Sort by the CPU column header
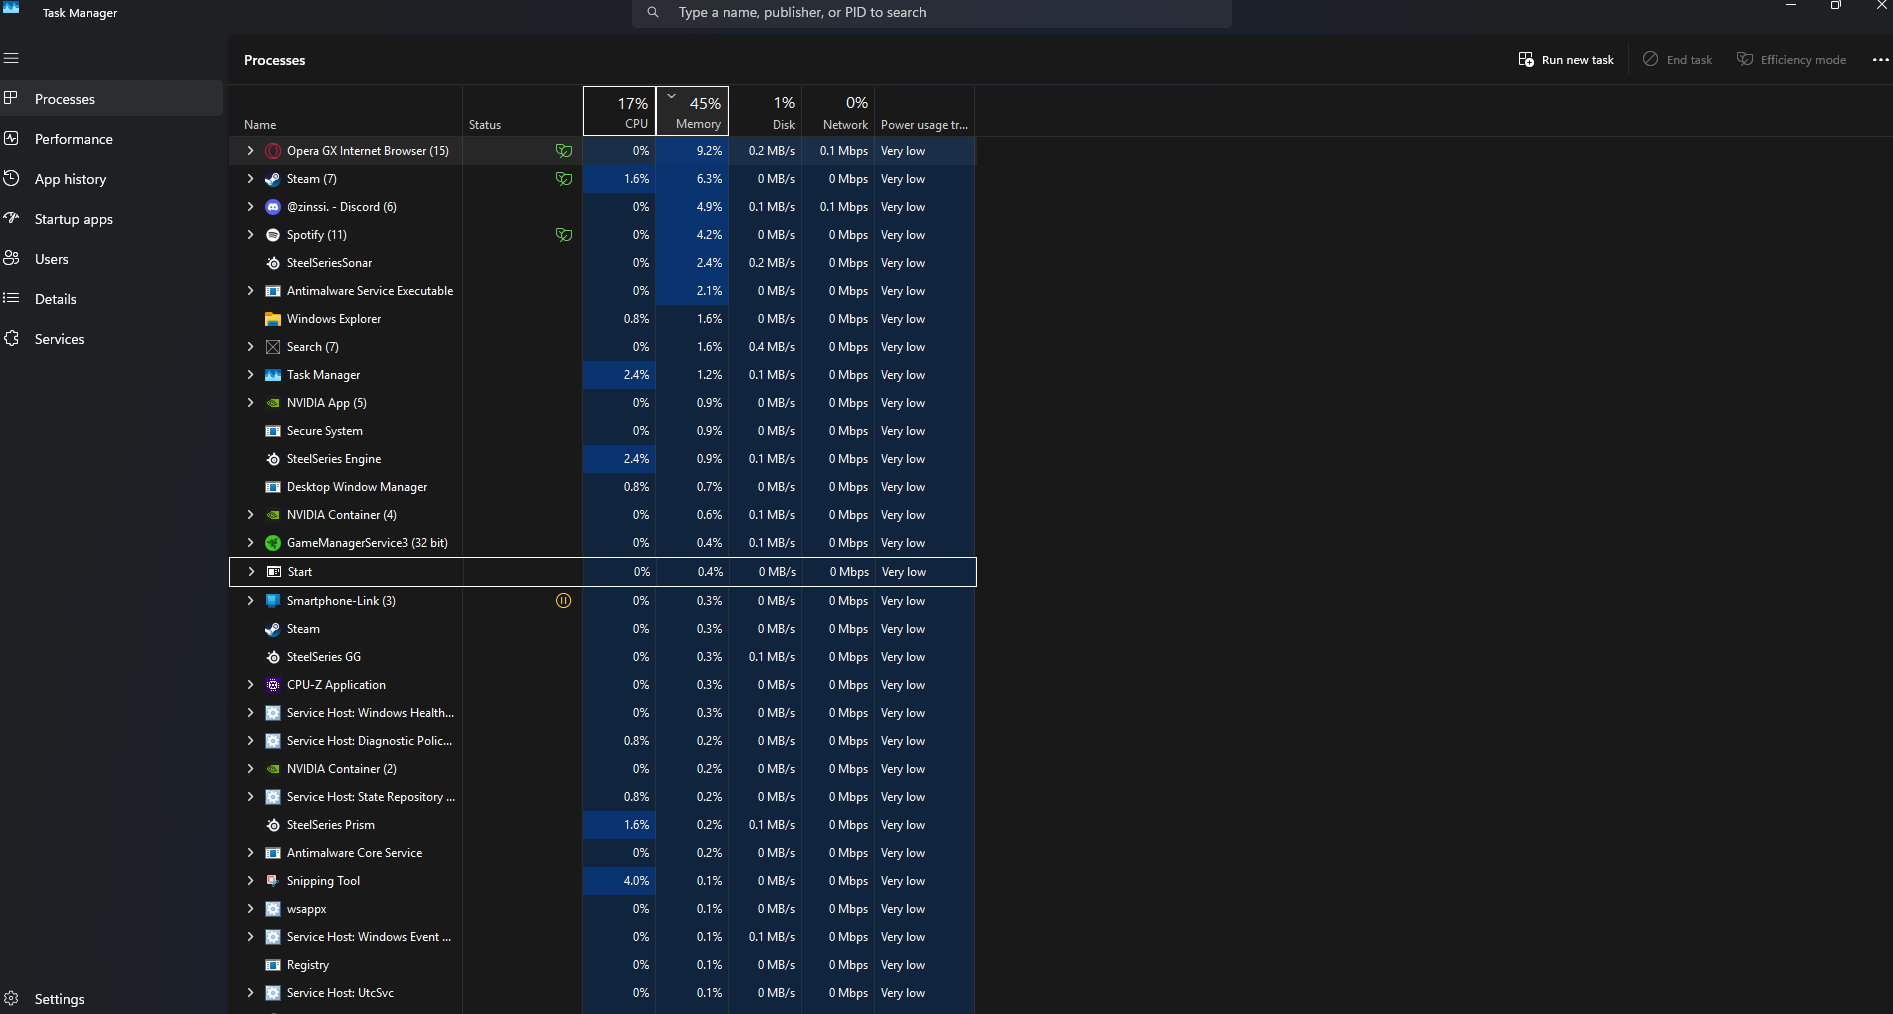The image size is (1893, 1014). [x=619, y=111]
